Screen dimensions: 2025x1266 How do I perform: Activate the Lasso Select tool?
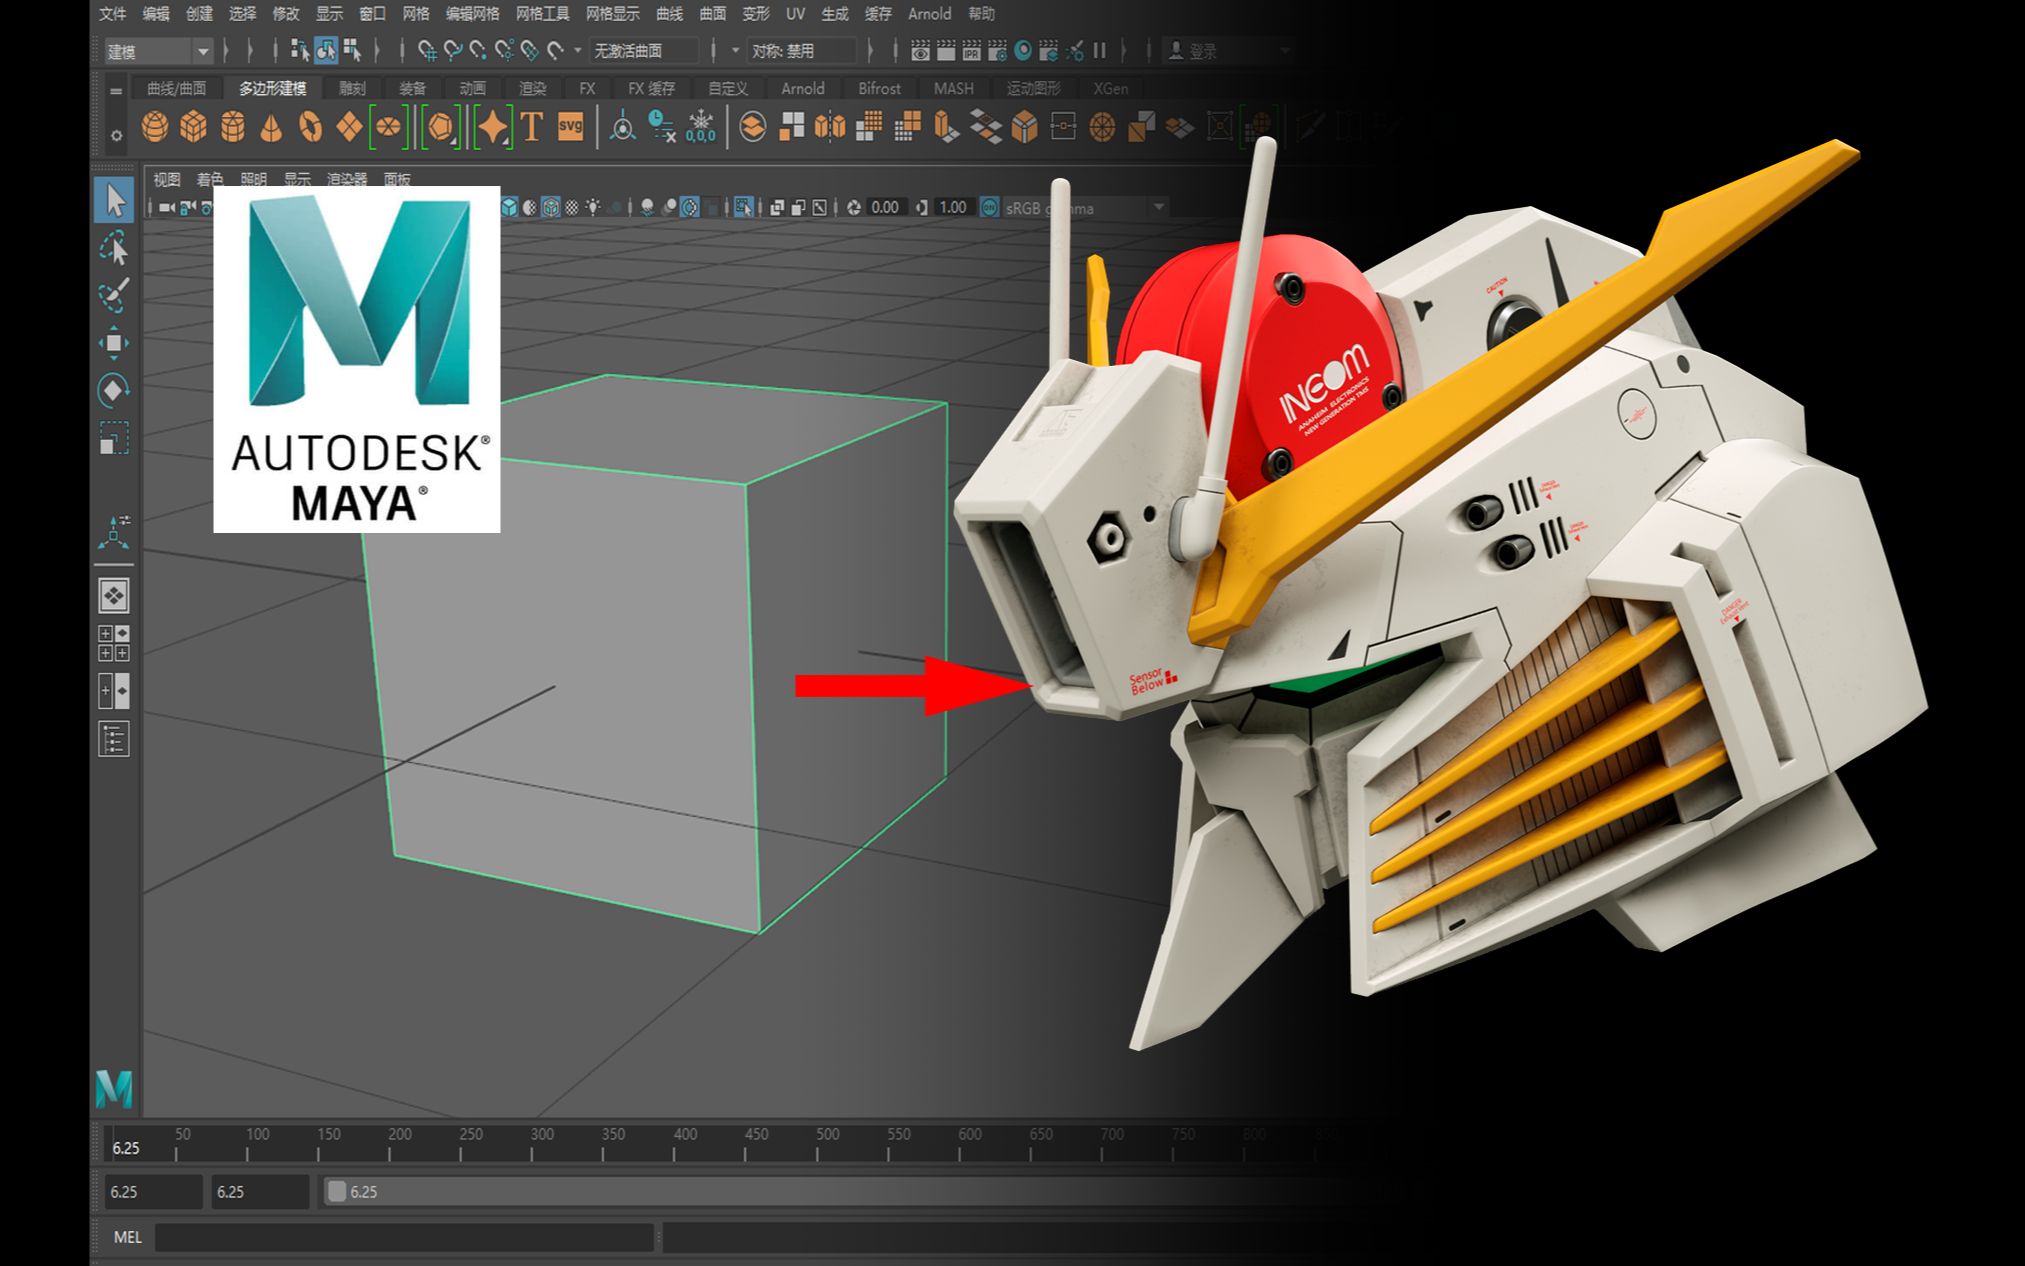coord(114,248)
